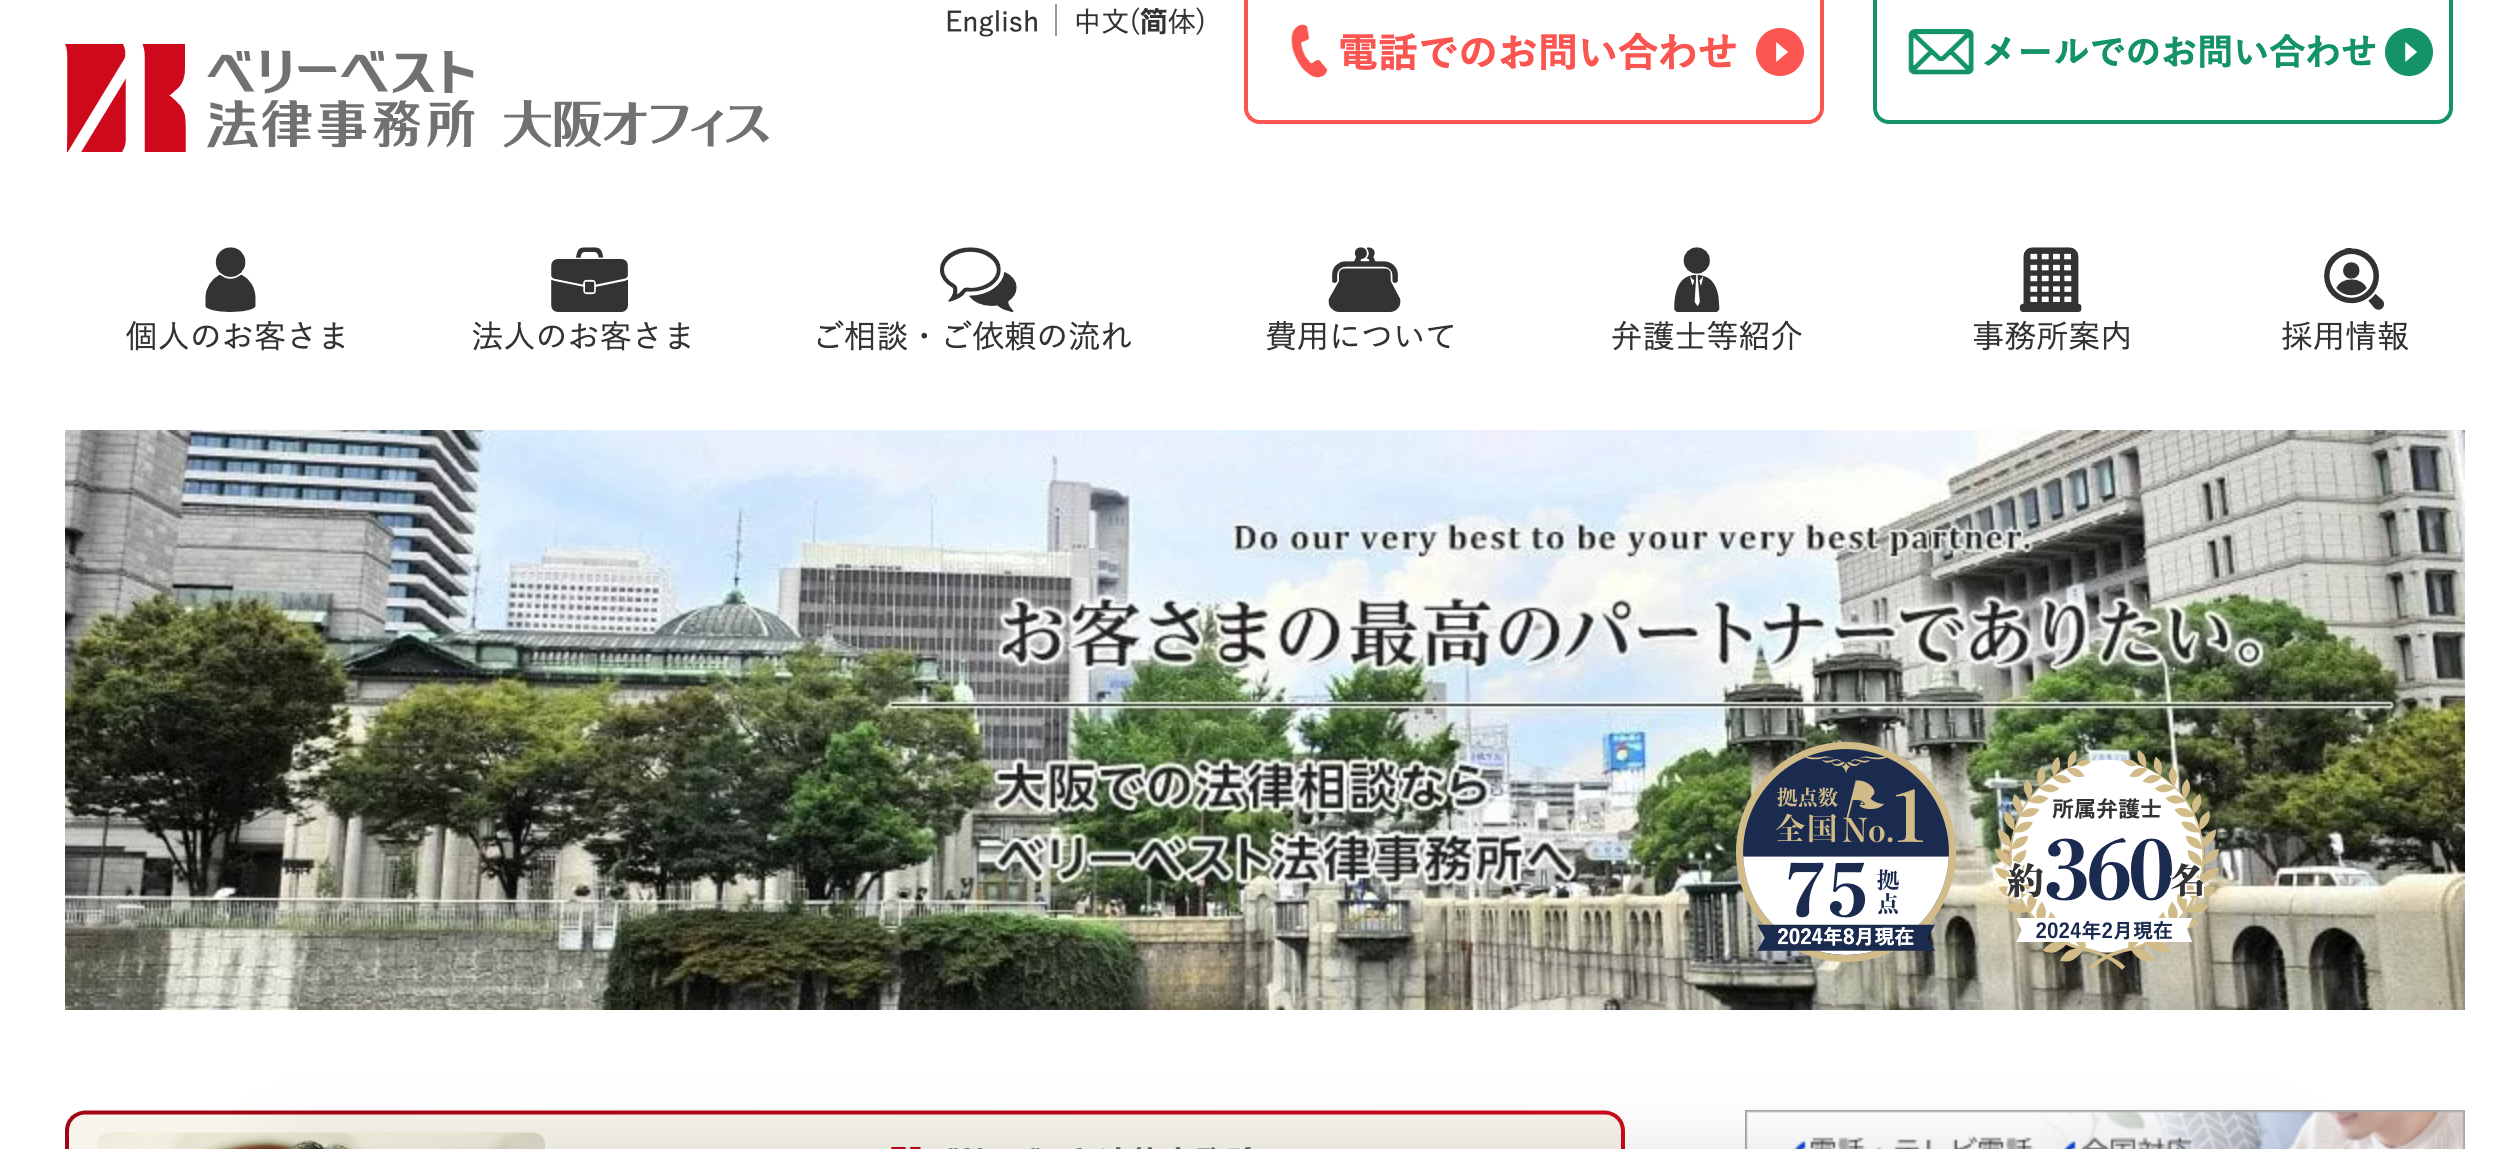The height and width of the screenshot is (1149, 2519).
Task: Click the red arrow circle on phone inquiry
Action: pos(1780,52)
